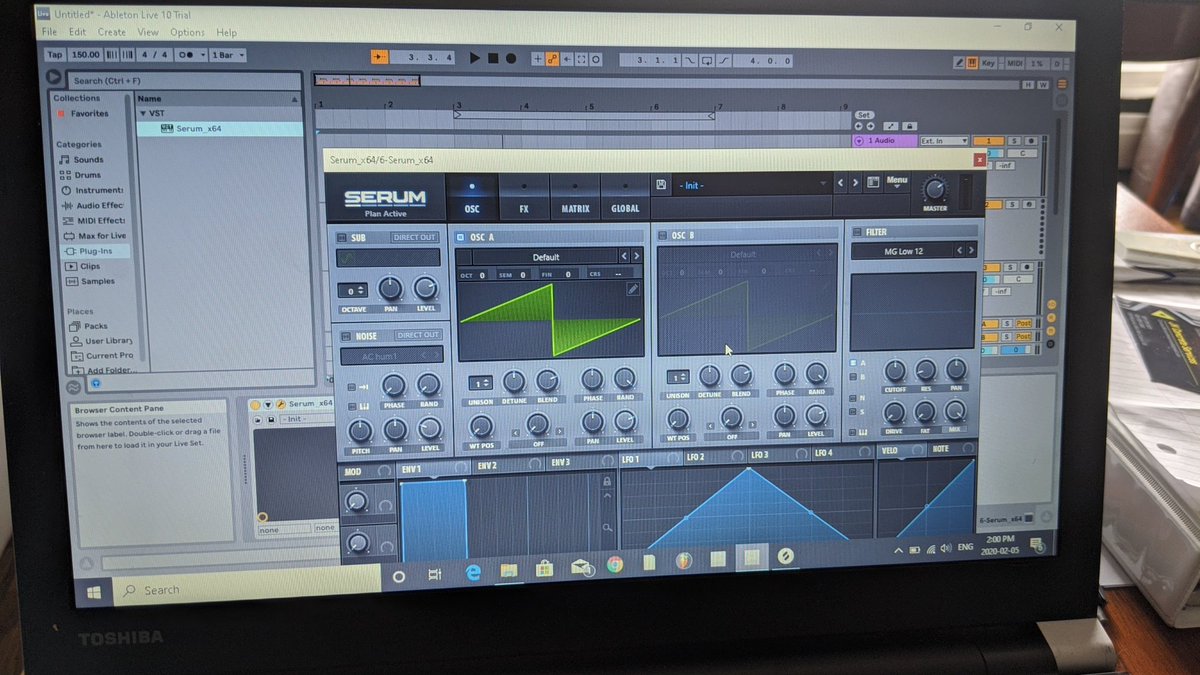Select previous OSC A wavetable arrow
1200x675 pixels.
[624, 257]
